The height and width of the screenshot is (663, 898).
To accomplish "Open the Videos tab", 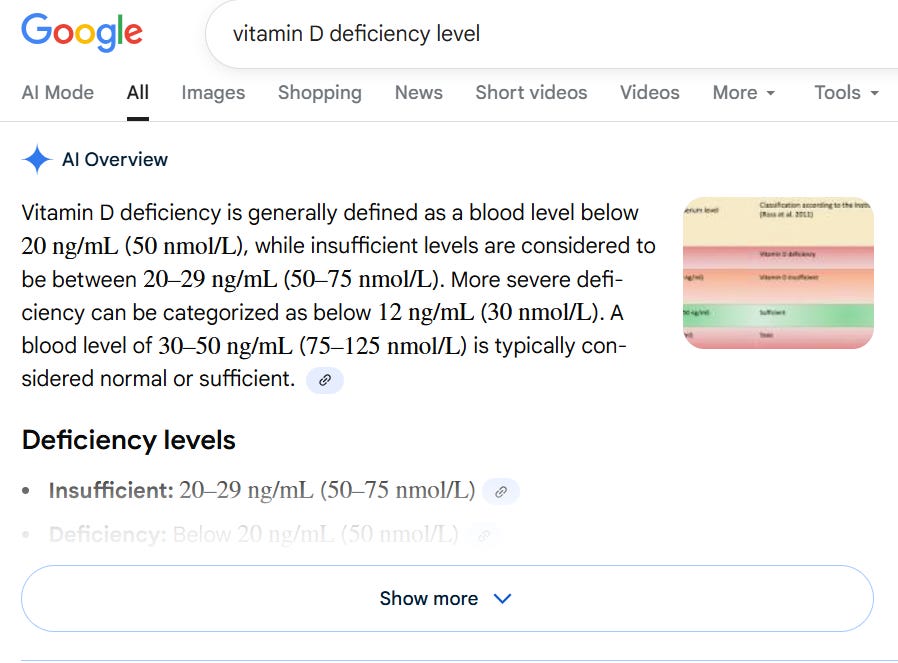I will (649, 93).
